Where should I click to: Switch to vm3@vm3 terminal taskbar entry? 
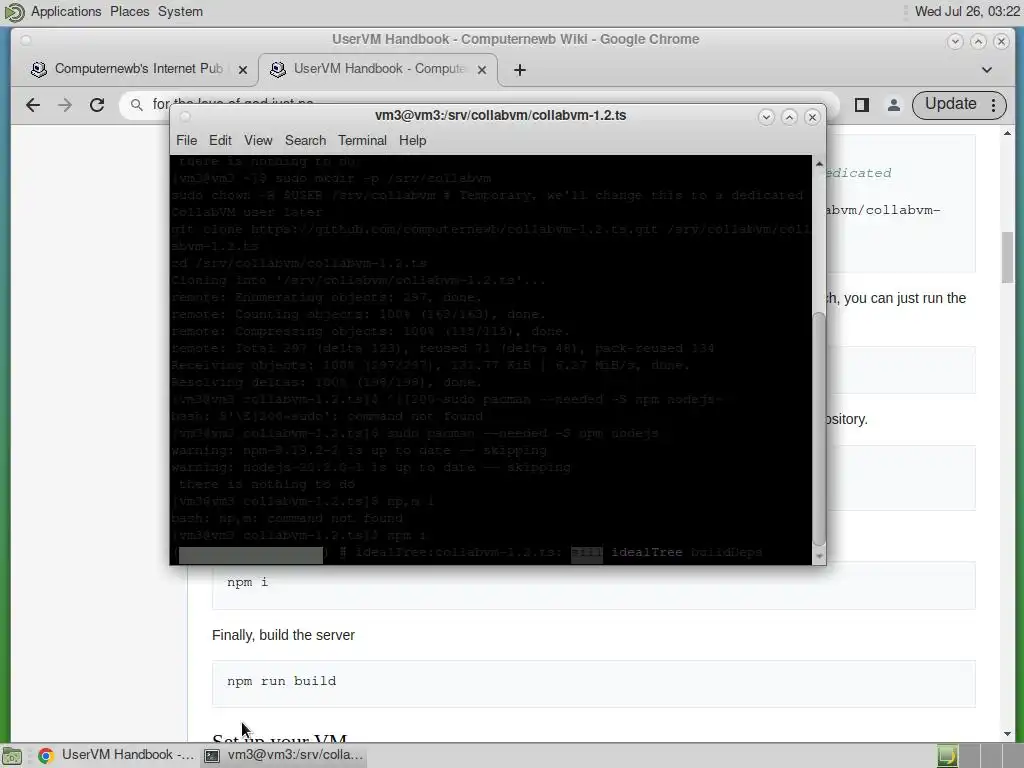(283, 755)
